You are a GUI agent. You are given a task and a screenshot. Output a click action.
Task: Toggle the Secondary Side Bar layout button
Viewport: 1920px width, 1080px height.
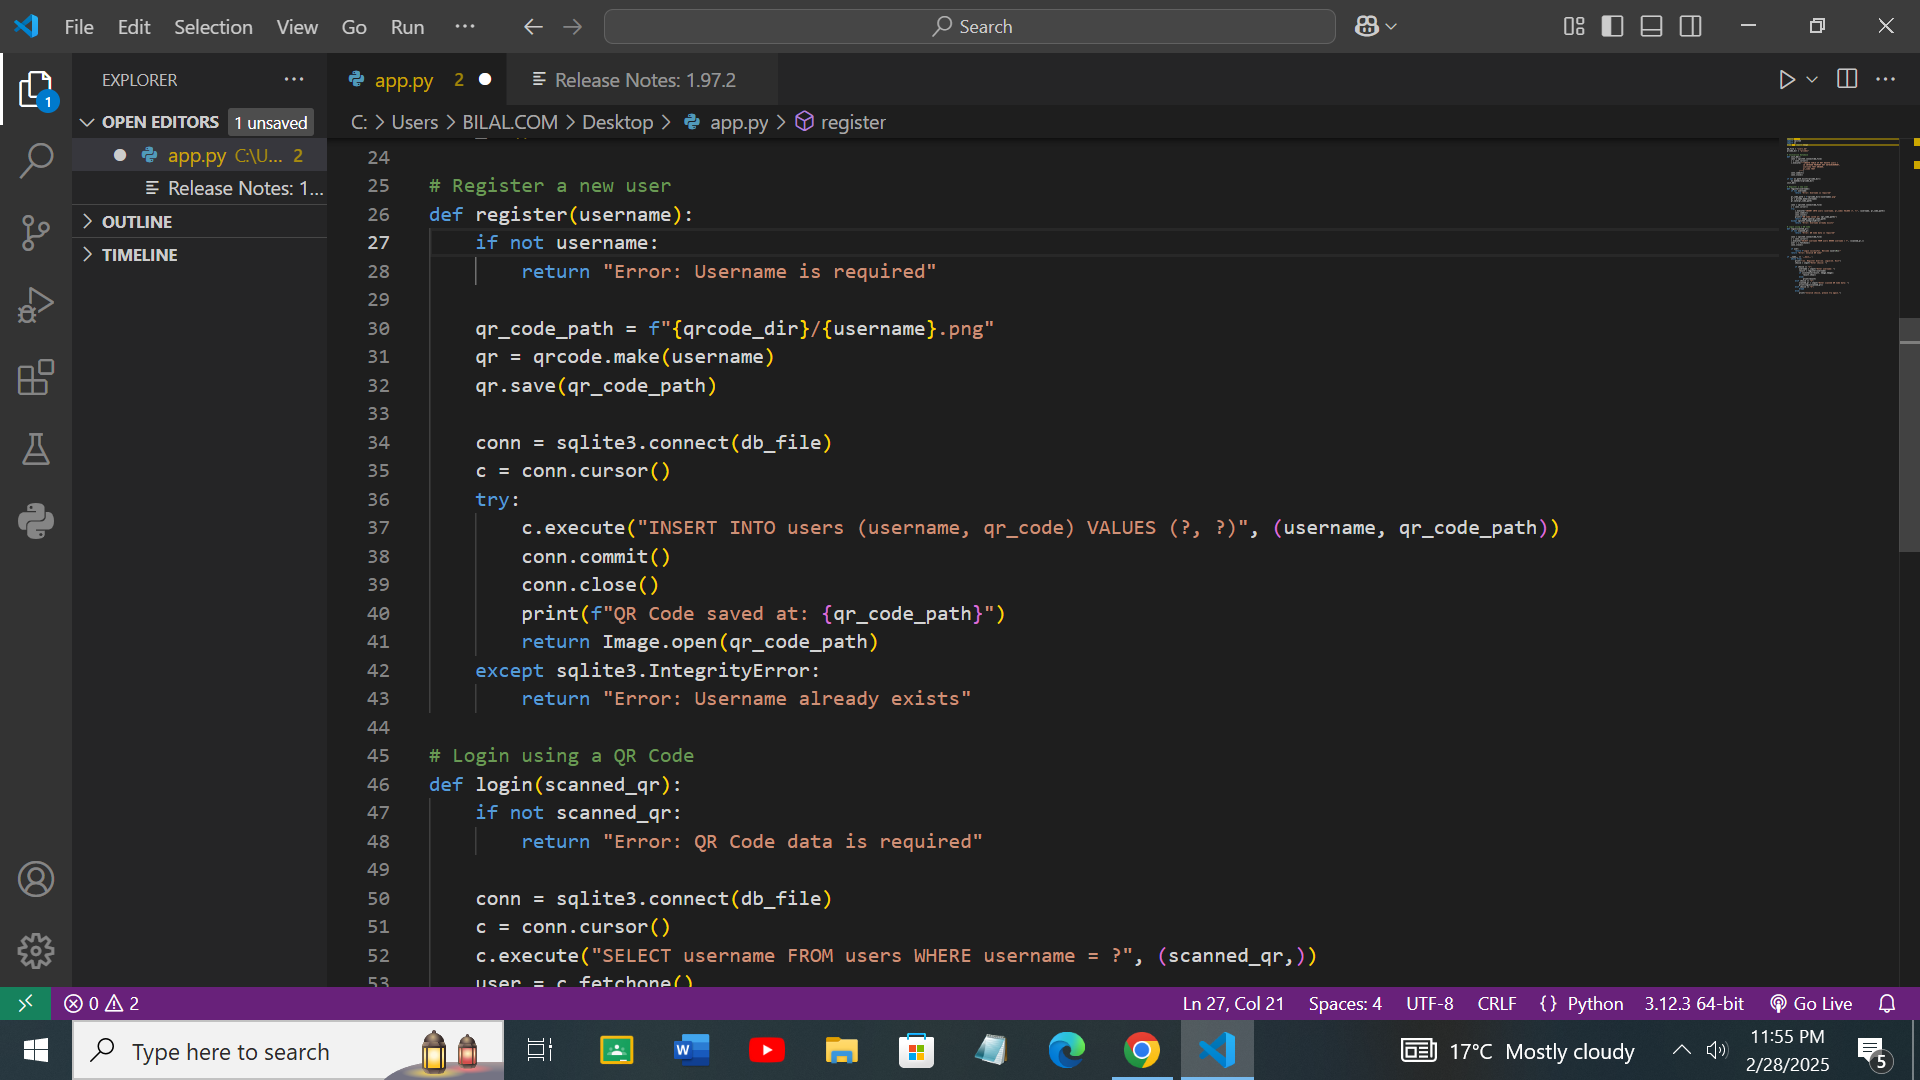click(1690, 27)
